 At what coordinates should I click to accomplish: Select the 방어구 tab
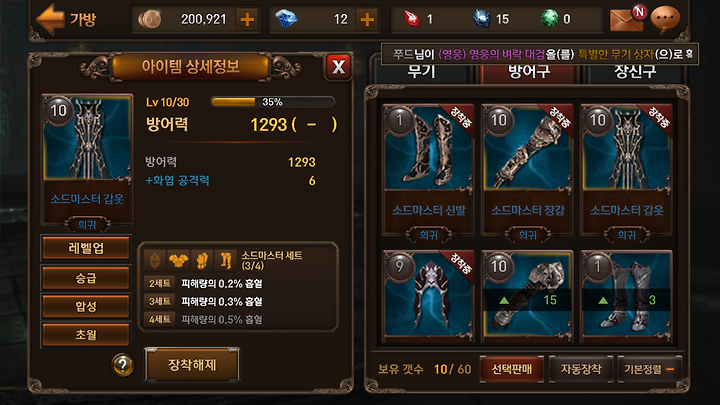coord(529,73)
